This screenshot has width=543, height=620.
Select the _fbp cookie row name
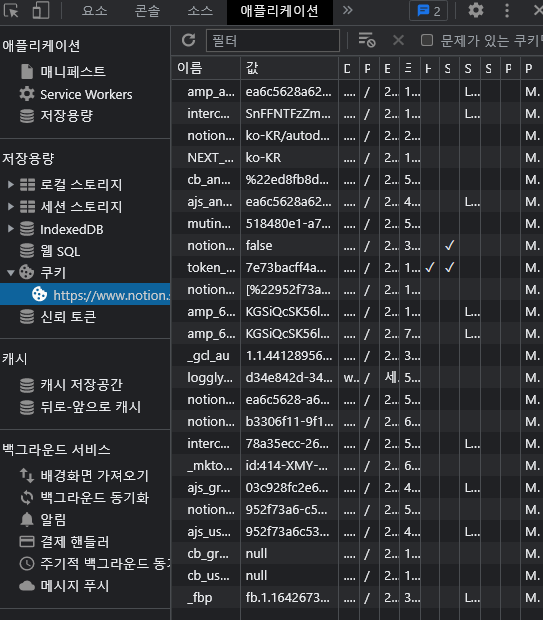(x=200, y=598)
